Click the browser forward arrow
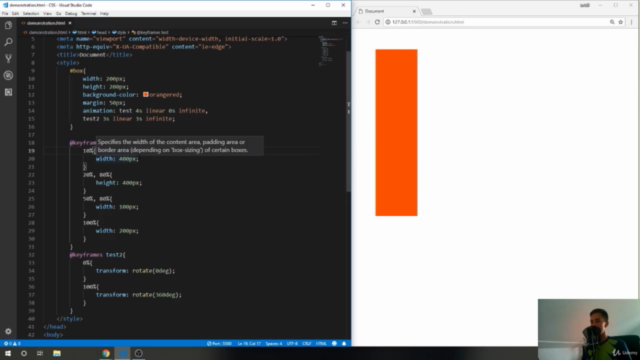This screenshot has height=360, width=640. (368, 22)
